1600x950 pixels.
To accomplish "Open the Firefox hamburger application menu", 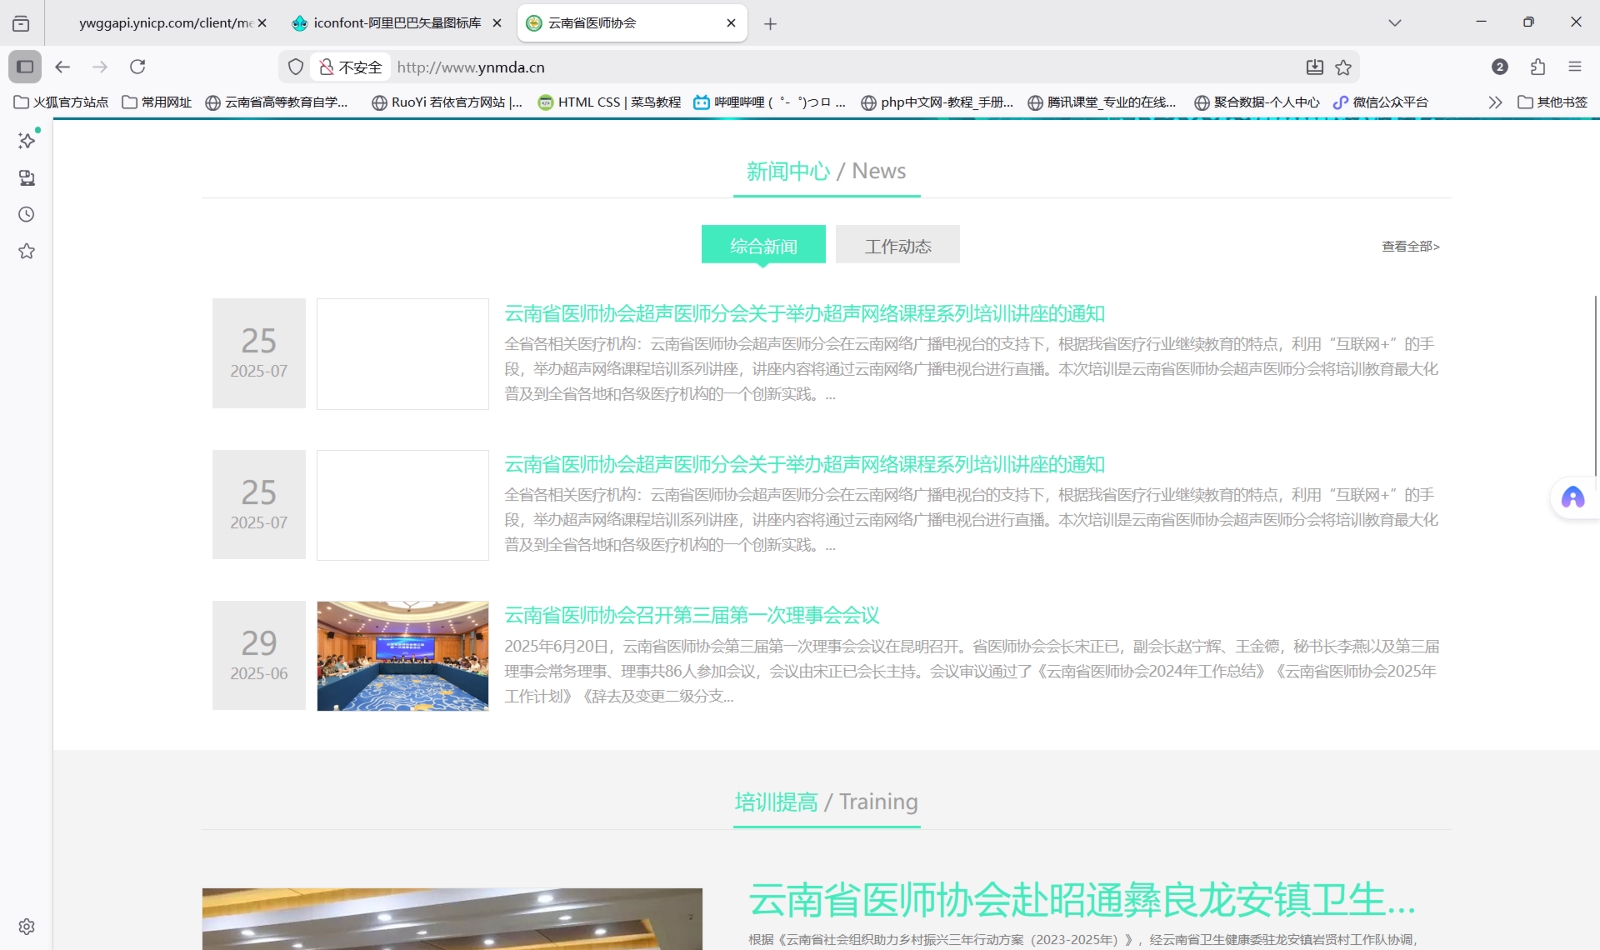I will [x=1573, y=66].
